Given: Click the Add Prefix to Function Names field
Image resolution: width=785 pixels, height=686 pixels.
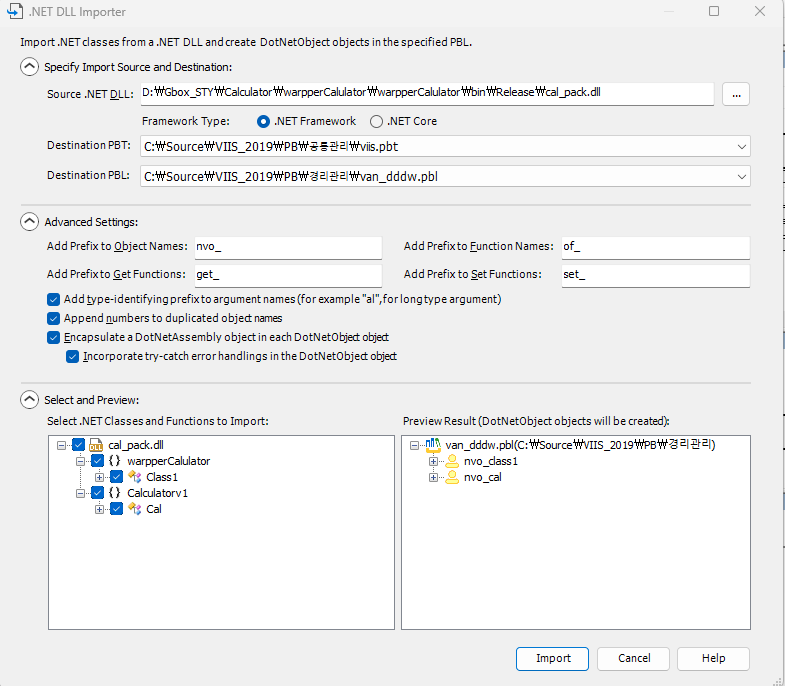Looking at the screenshot, I should click(x=656, y=247).
